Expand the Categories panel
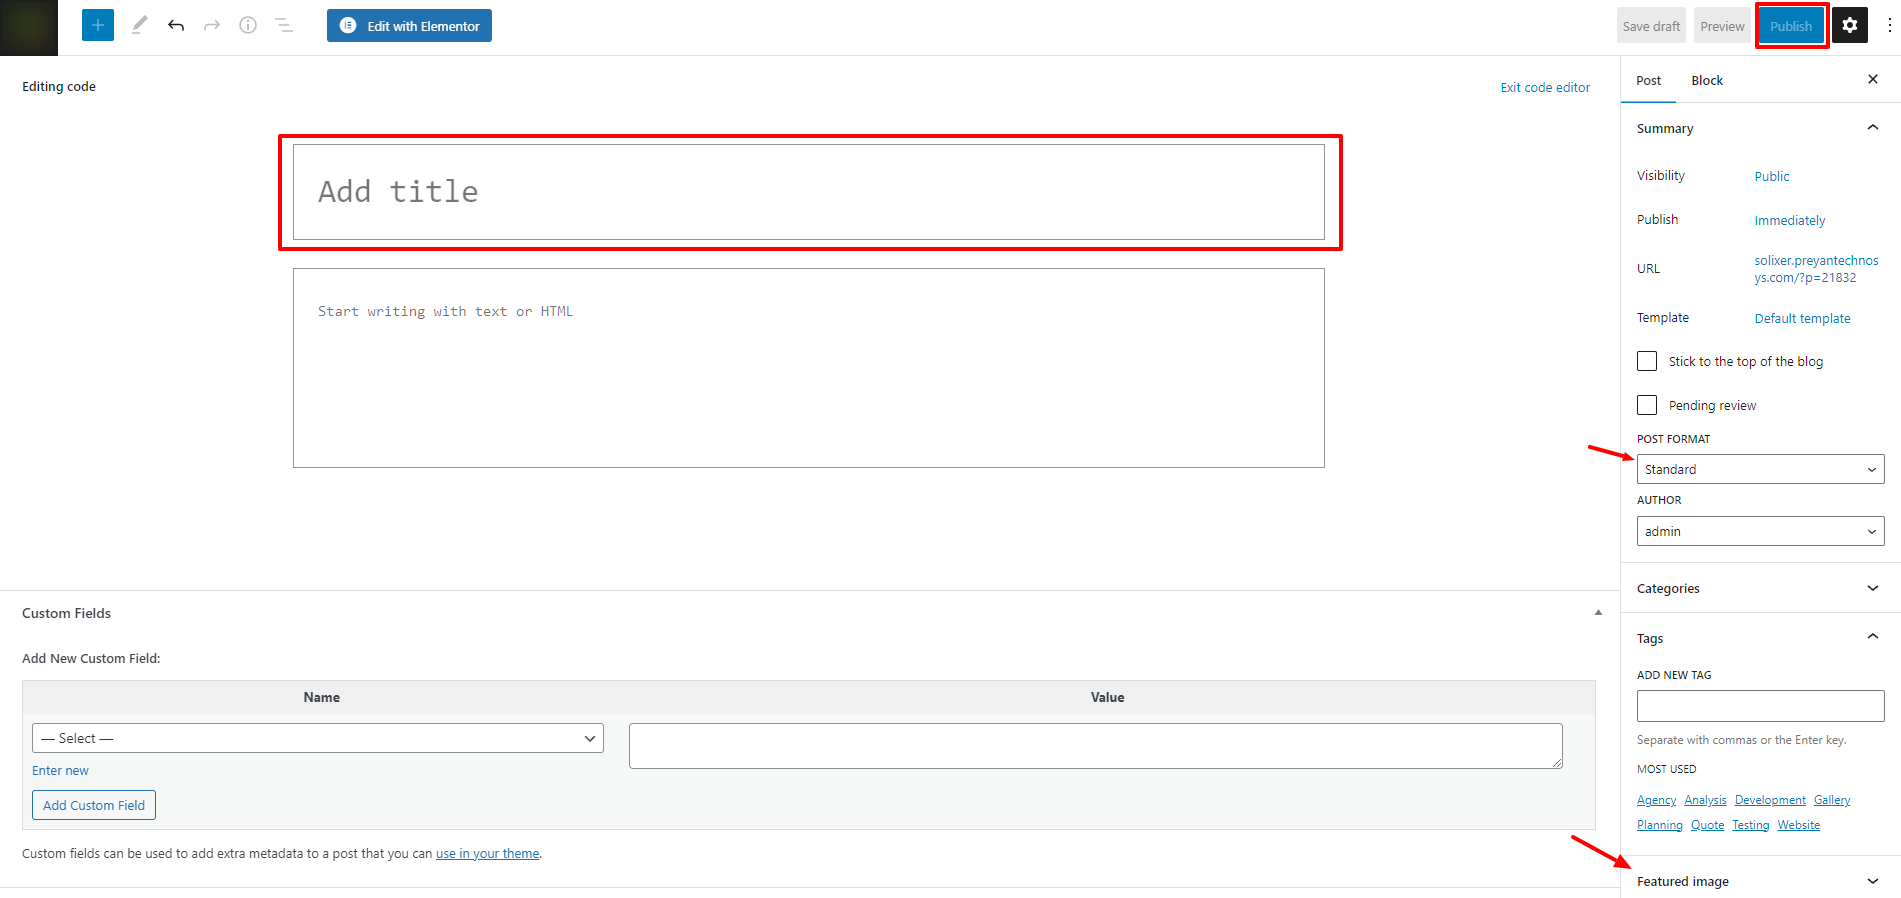Screen dimensions: 1901x898 tap(1760, 588)
